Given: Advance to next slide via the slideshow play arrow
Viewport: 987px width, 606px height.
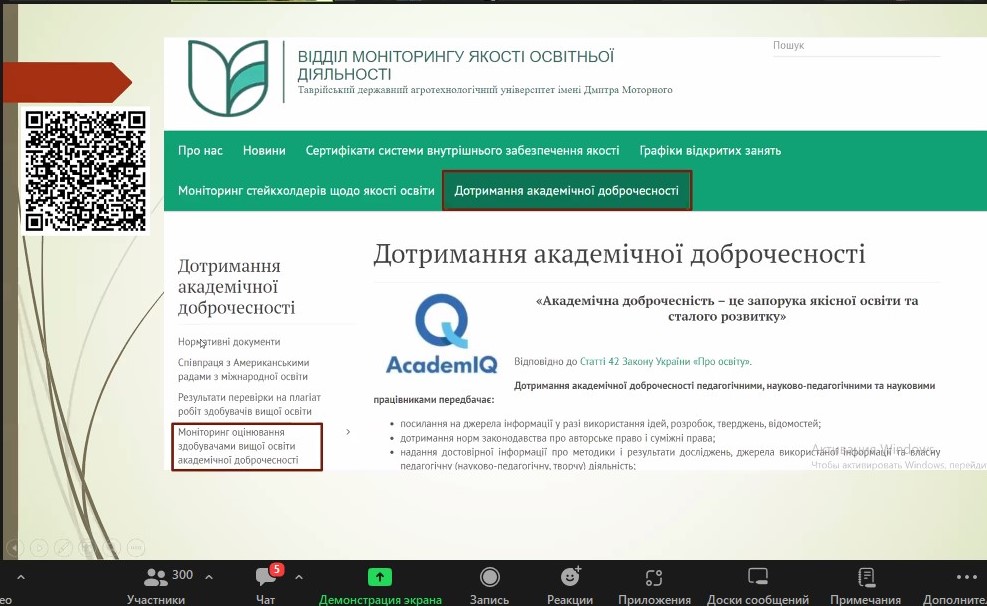Looking at the screenshot, I should tap(38, 547).
